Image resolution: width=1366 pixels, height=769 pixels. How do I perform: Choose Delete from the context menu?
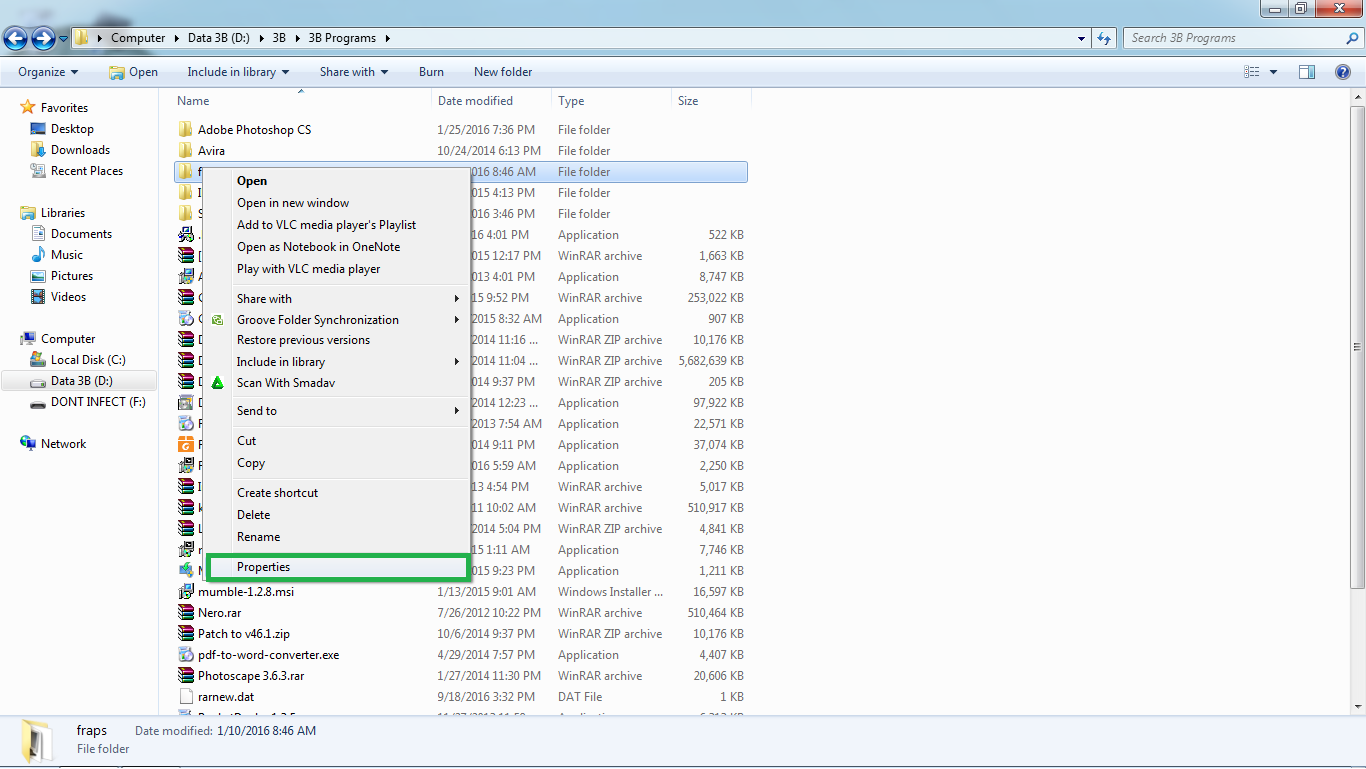tap(338, 515)
